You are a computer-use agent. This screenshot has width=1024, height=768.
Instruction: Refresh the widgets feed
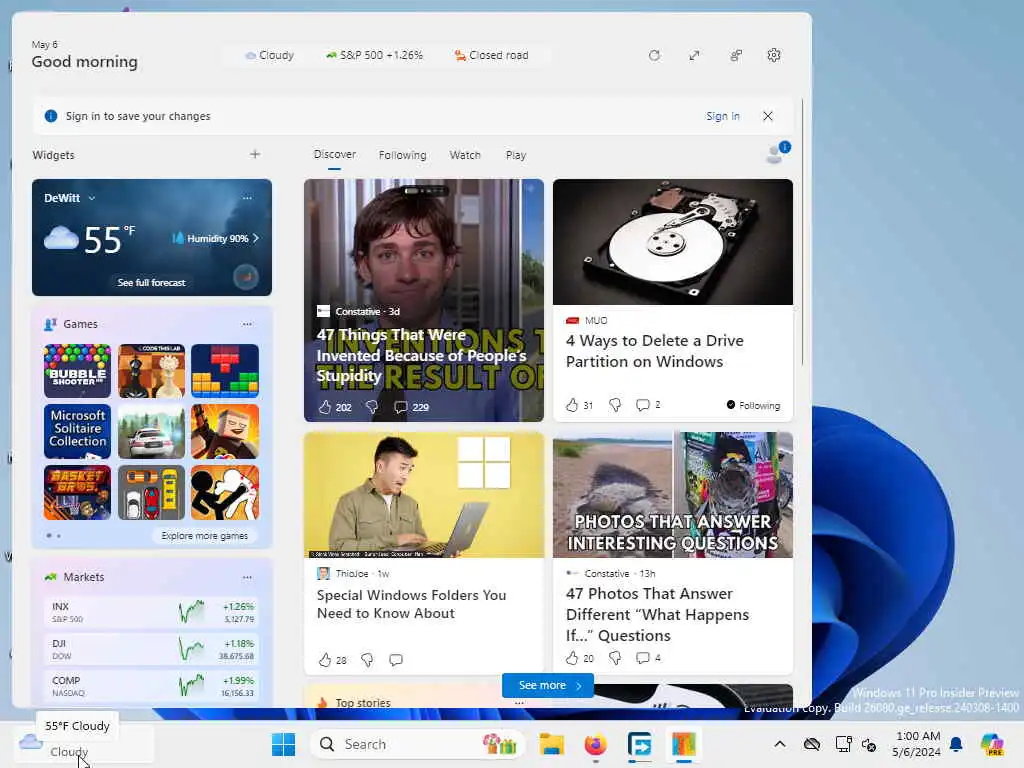(654, 56)
